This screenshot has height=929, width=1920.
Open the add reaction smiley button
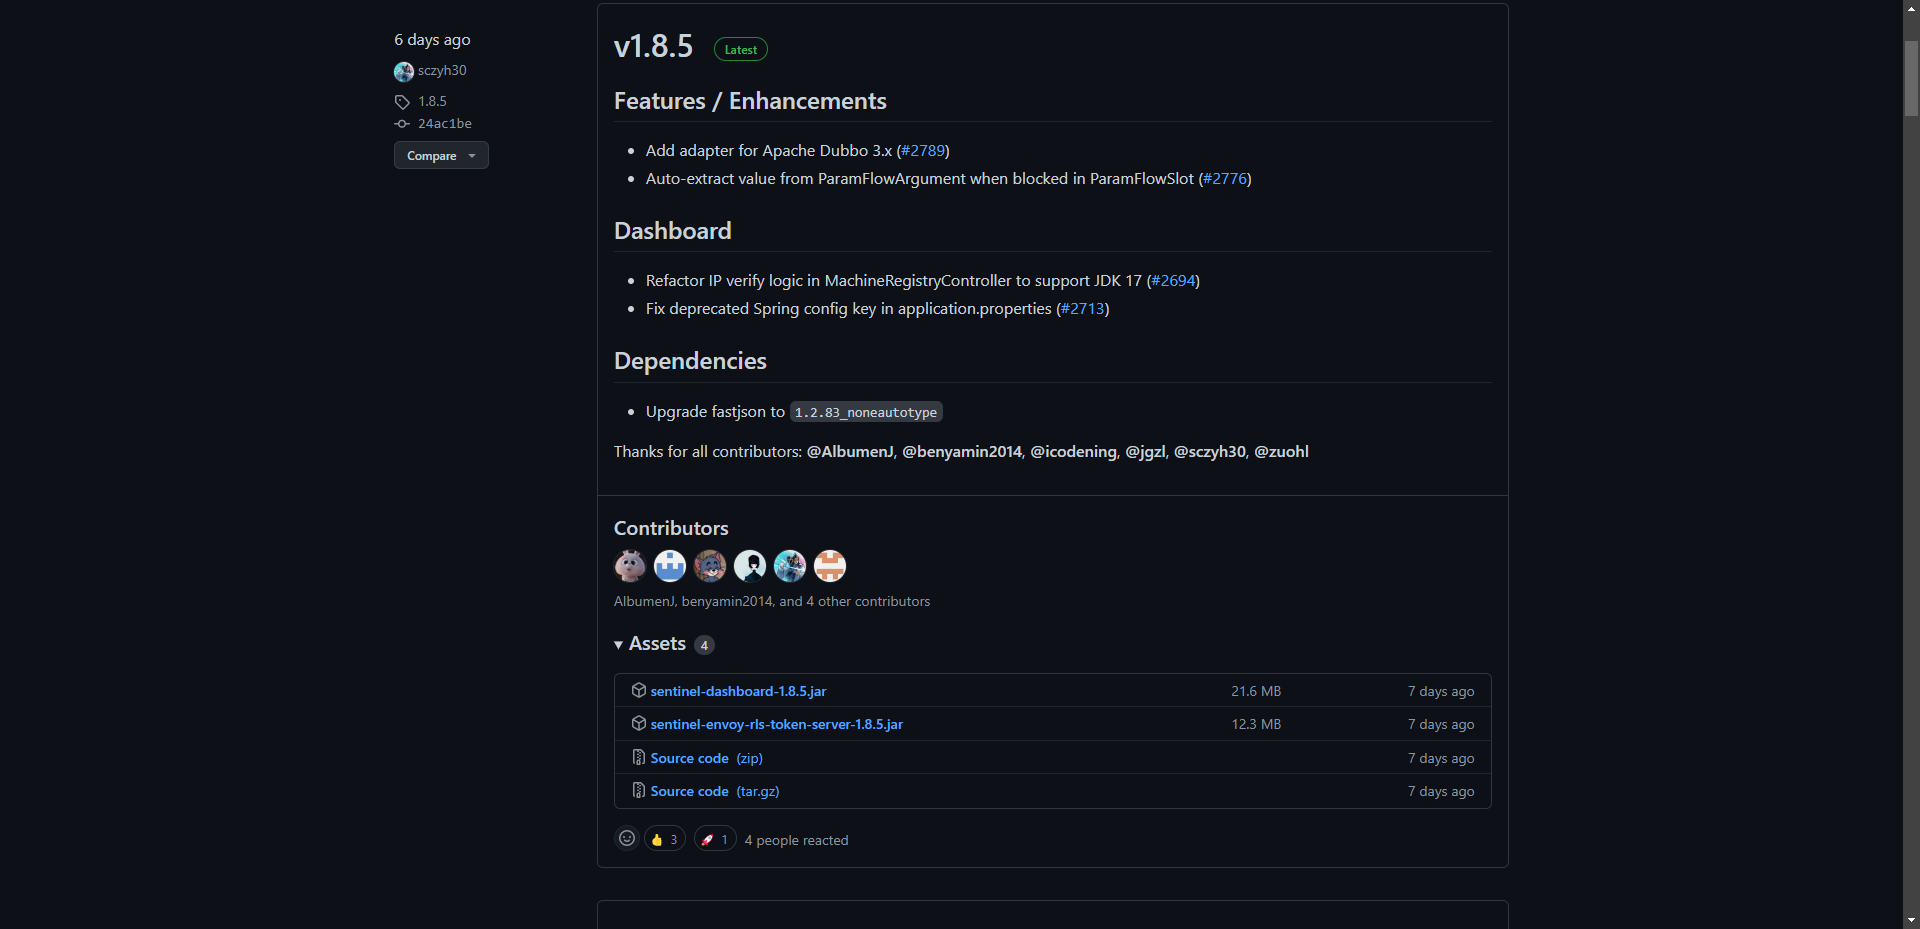click(x=627, y=838)
